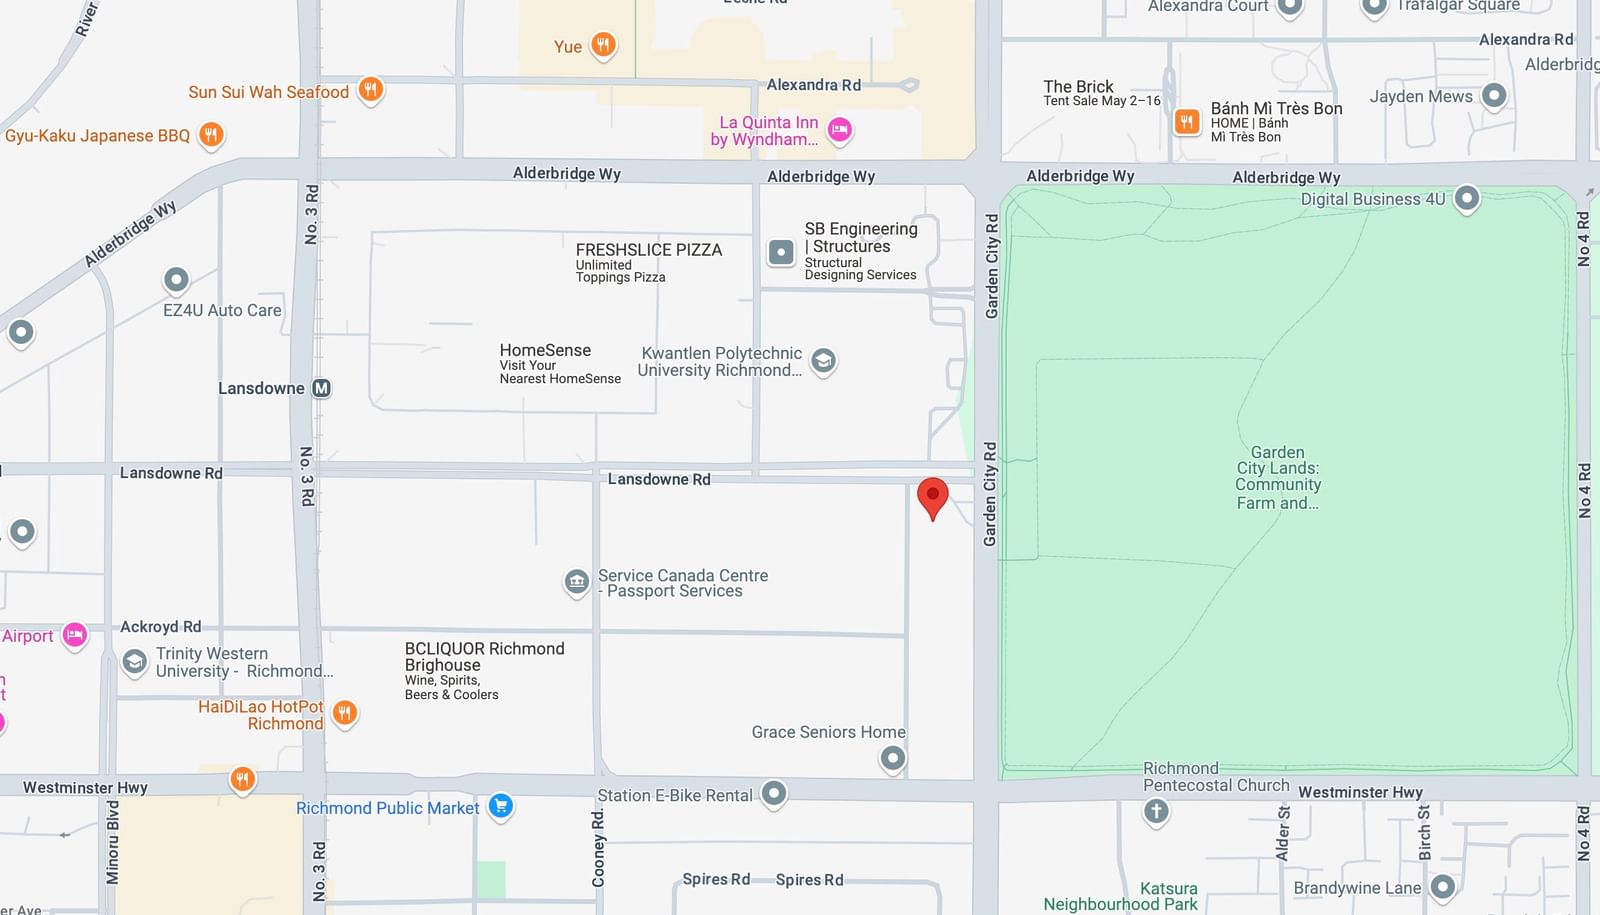Select the Jayden Mews location pin
The width and height of the screenshot is (1600, 915).
(1494, 96)
